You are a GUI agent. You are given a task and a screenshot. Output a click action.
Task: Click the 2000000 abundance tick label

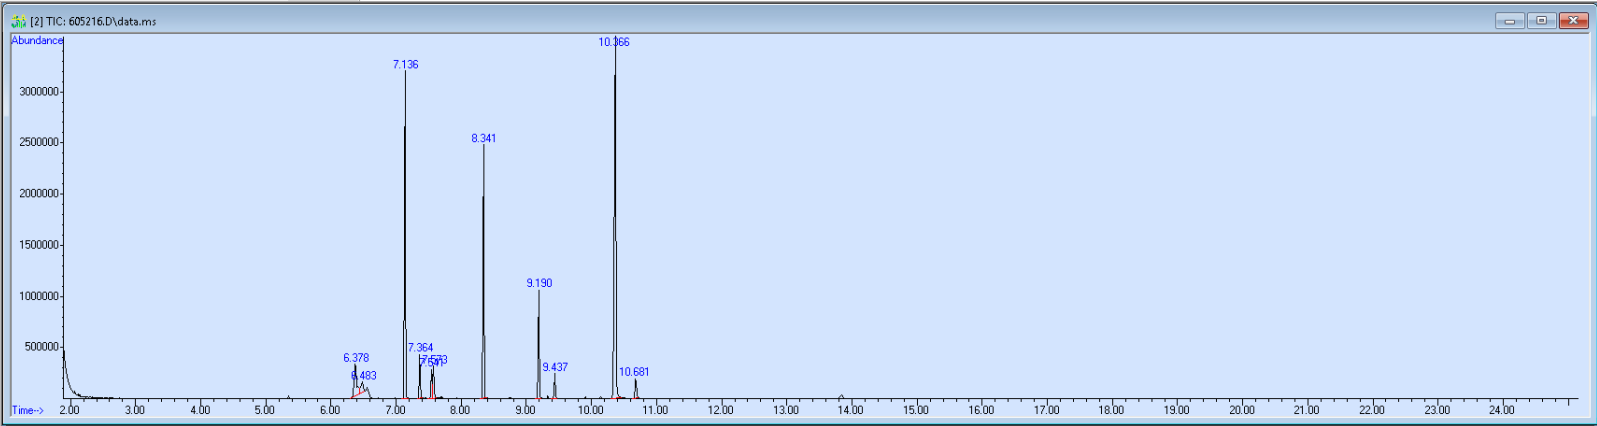click(x=39, y=193)
